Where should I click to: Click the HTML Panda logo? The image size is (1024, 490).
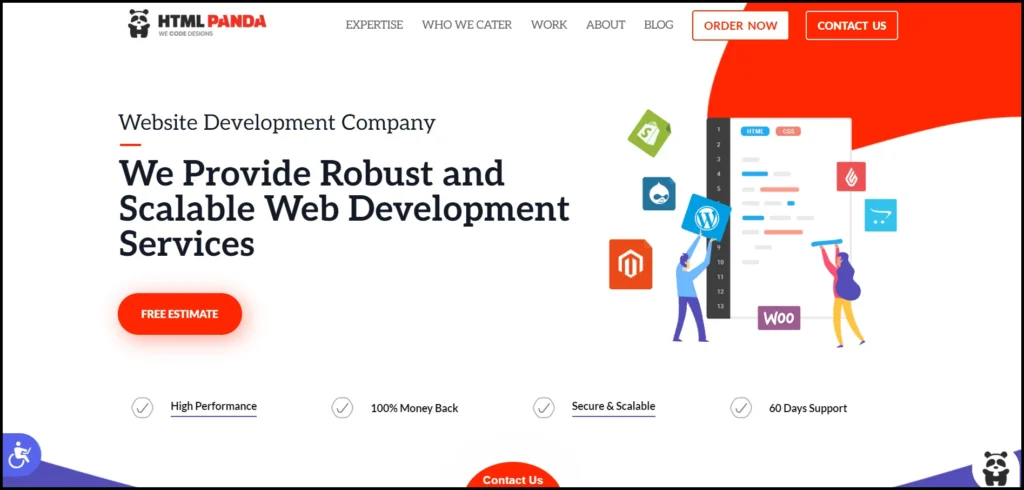[x=197, y=24]
